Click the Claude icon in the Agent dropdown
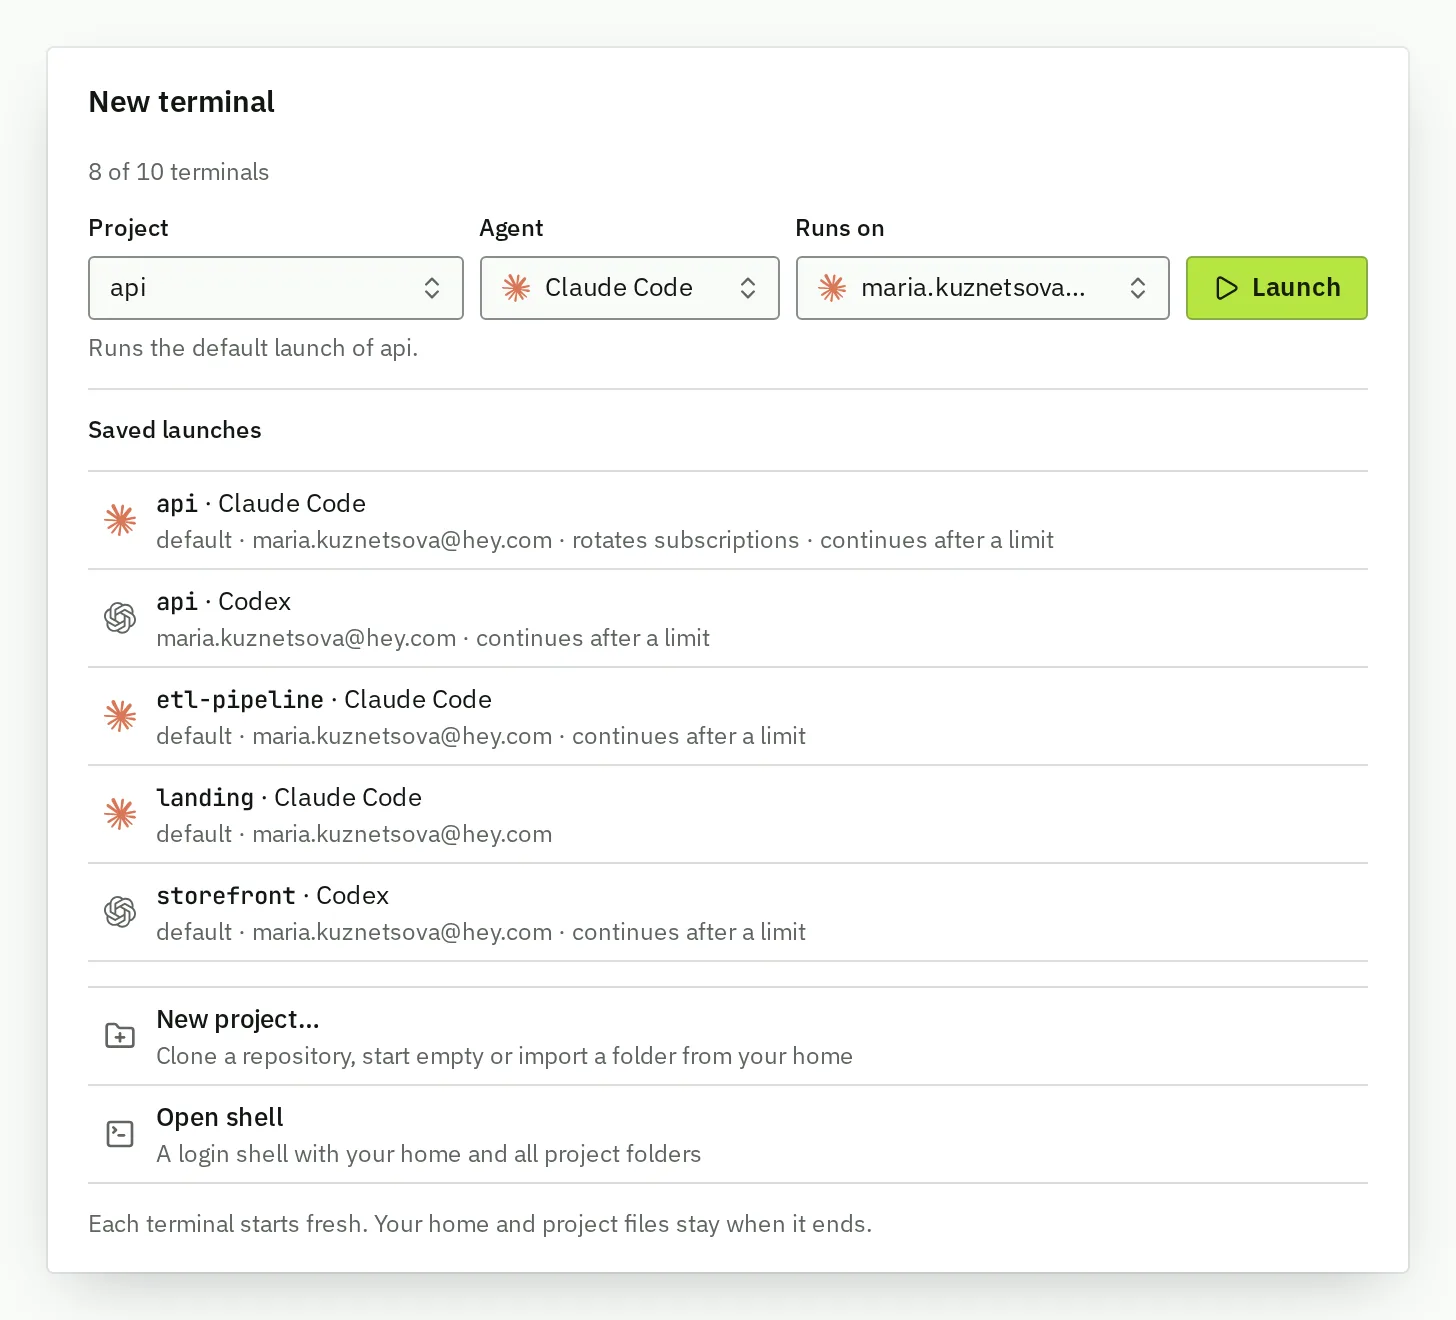Screen dimensions: 1456x1320 pyautogui.click(x=516, y=288)
